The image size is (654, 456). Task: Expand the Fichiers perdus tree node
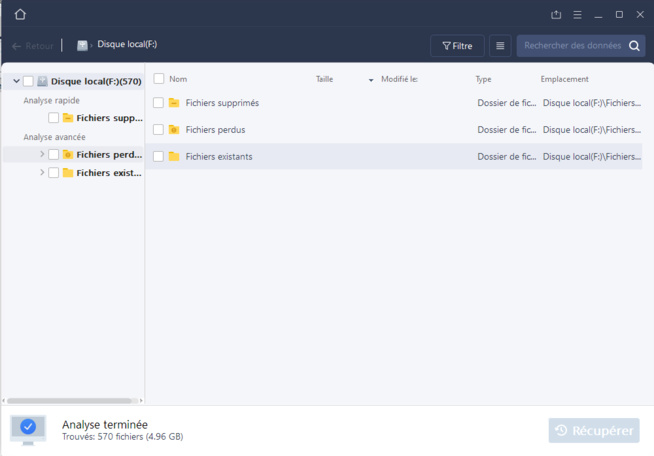42,155
